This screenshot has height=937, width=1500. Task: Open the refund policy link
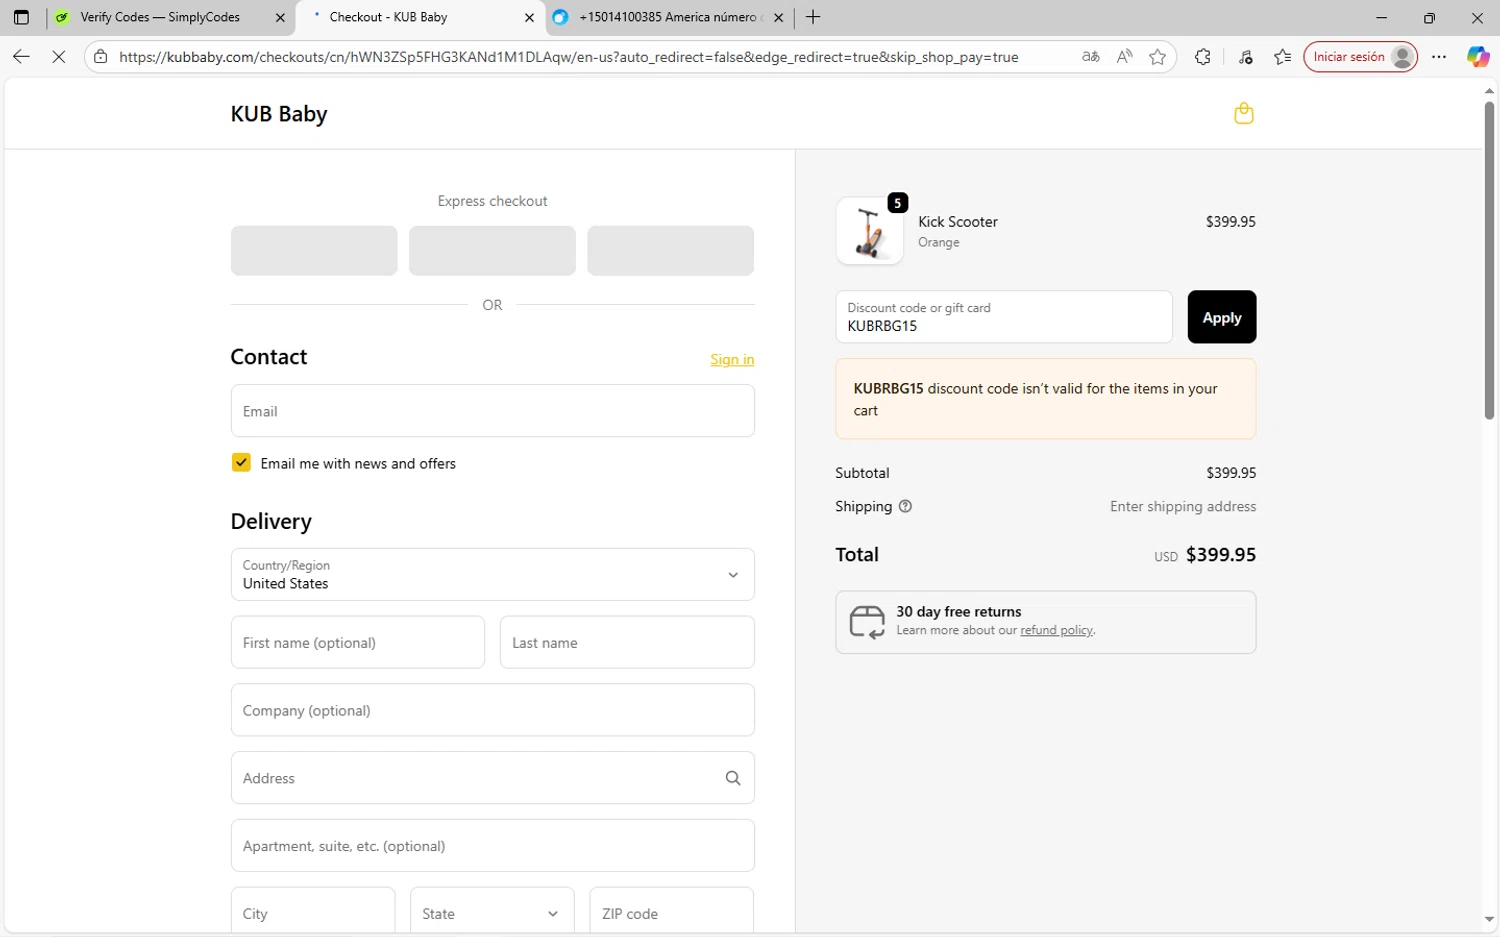[1056, 630]
